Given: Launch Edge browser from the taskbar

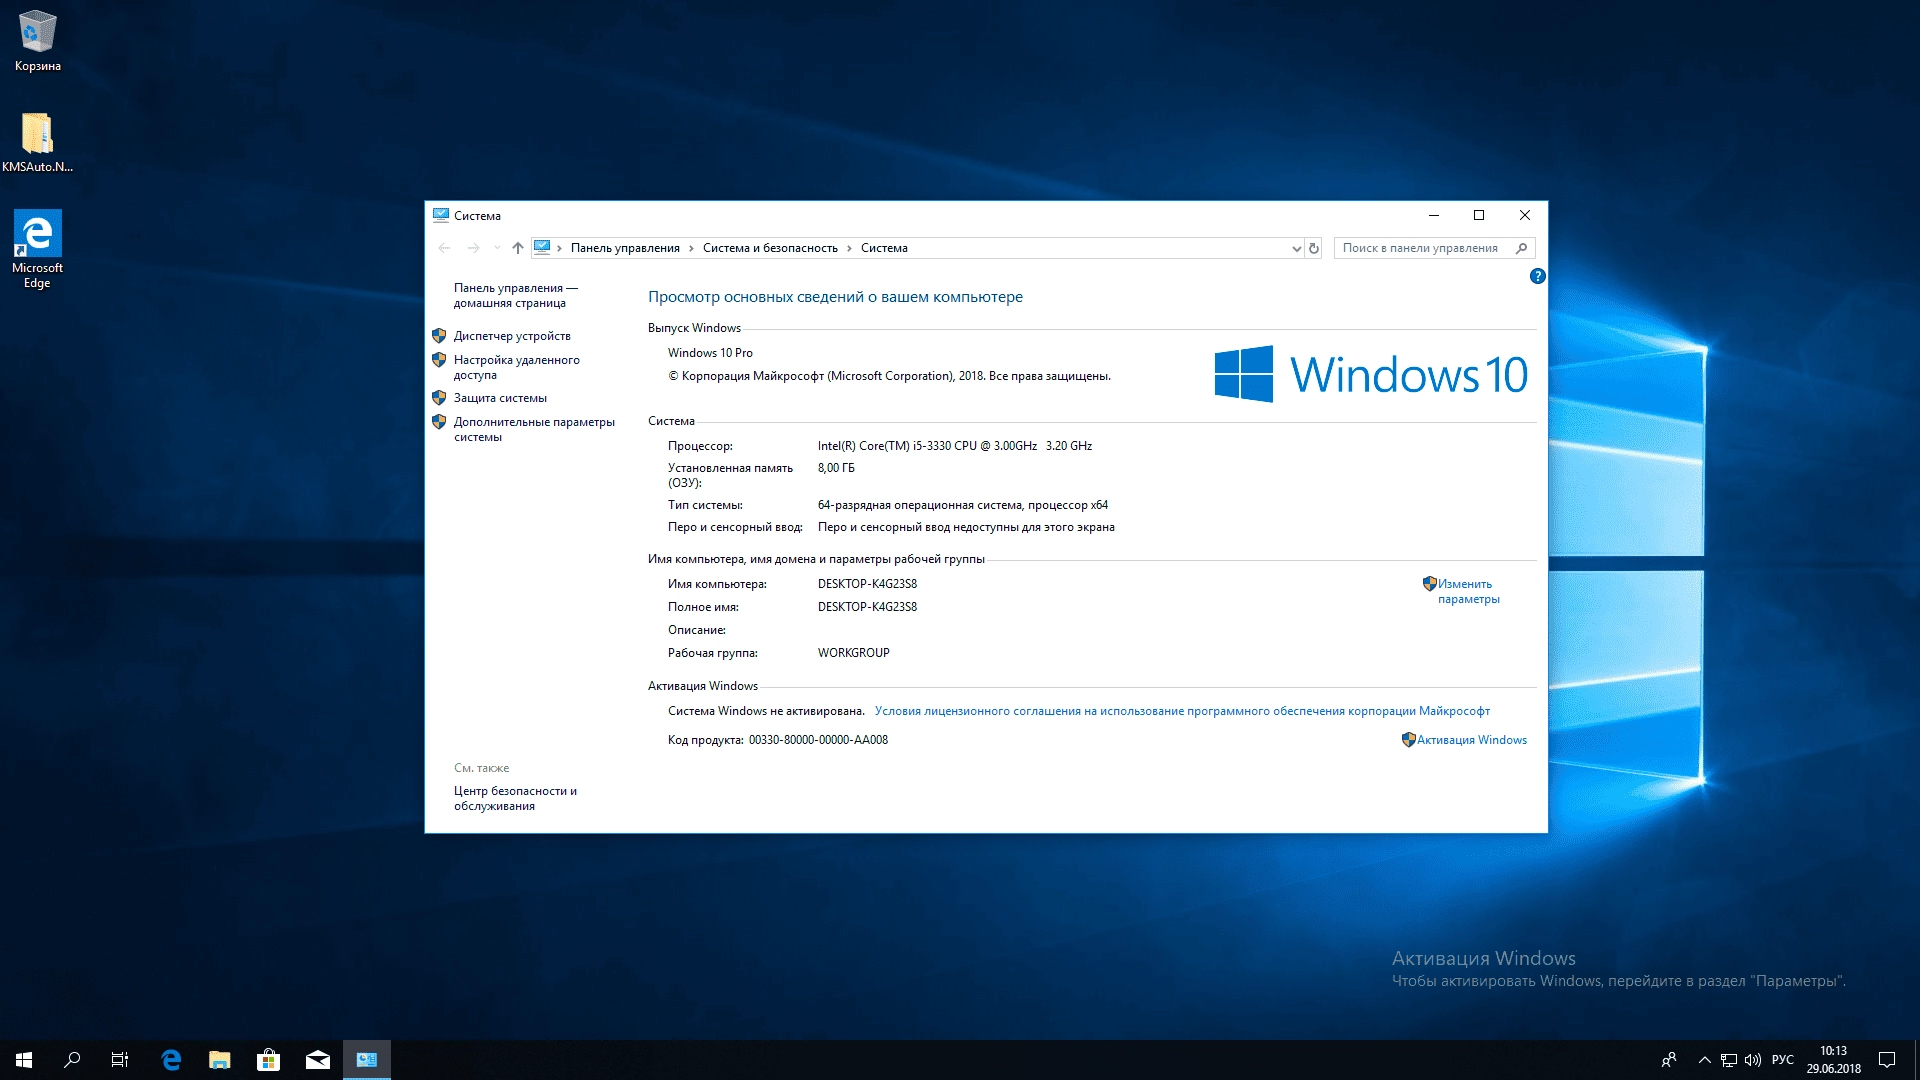Looking at the screenshot, I should click(171, 1060).
